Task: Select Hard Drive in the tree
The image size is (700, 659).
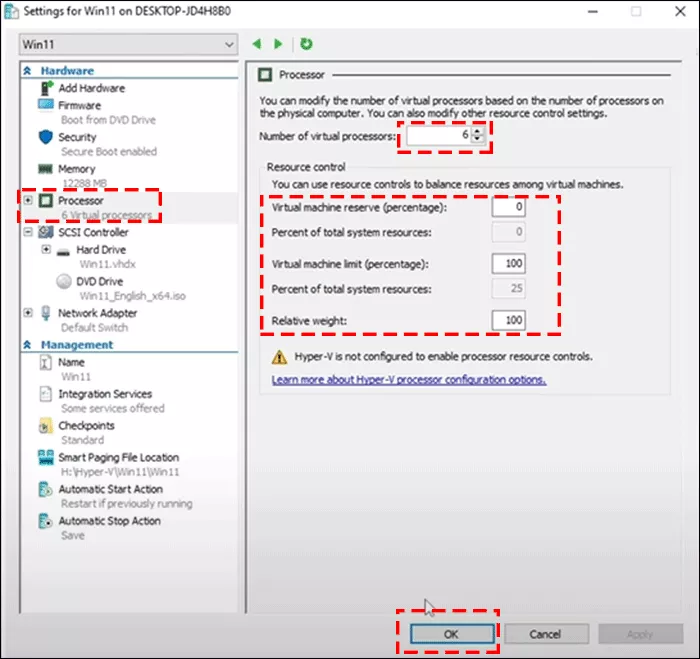Action: pos(101,250)
